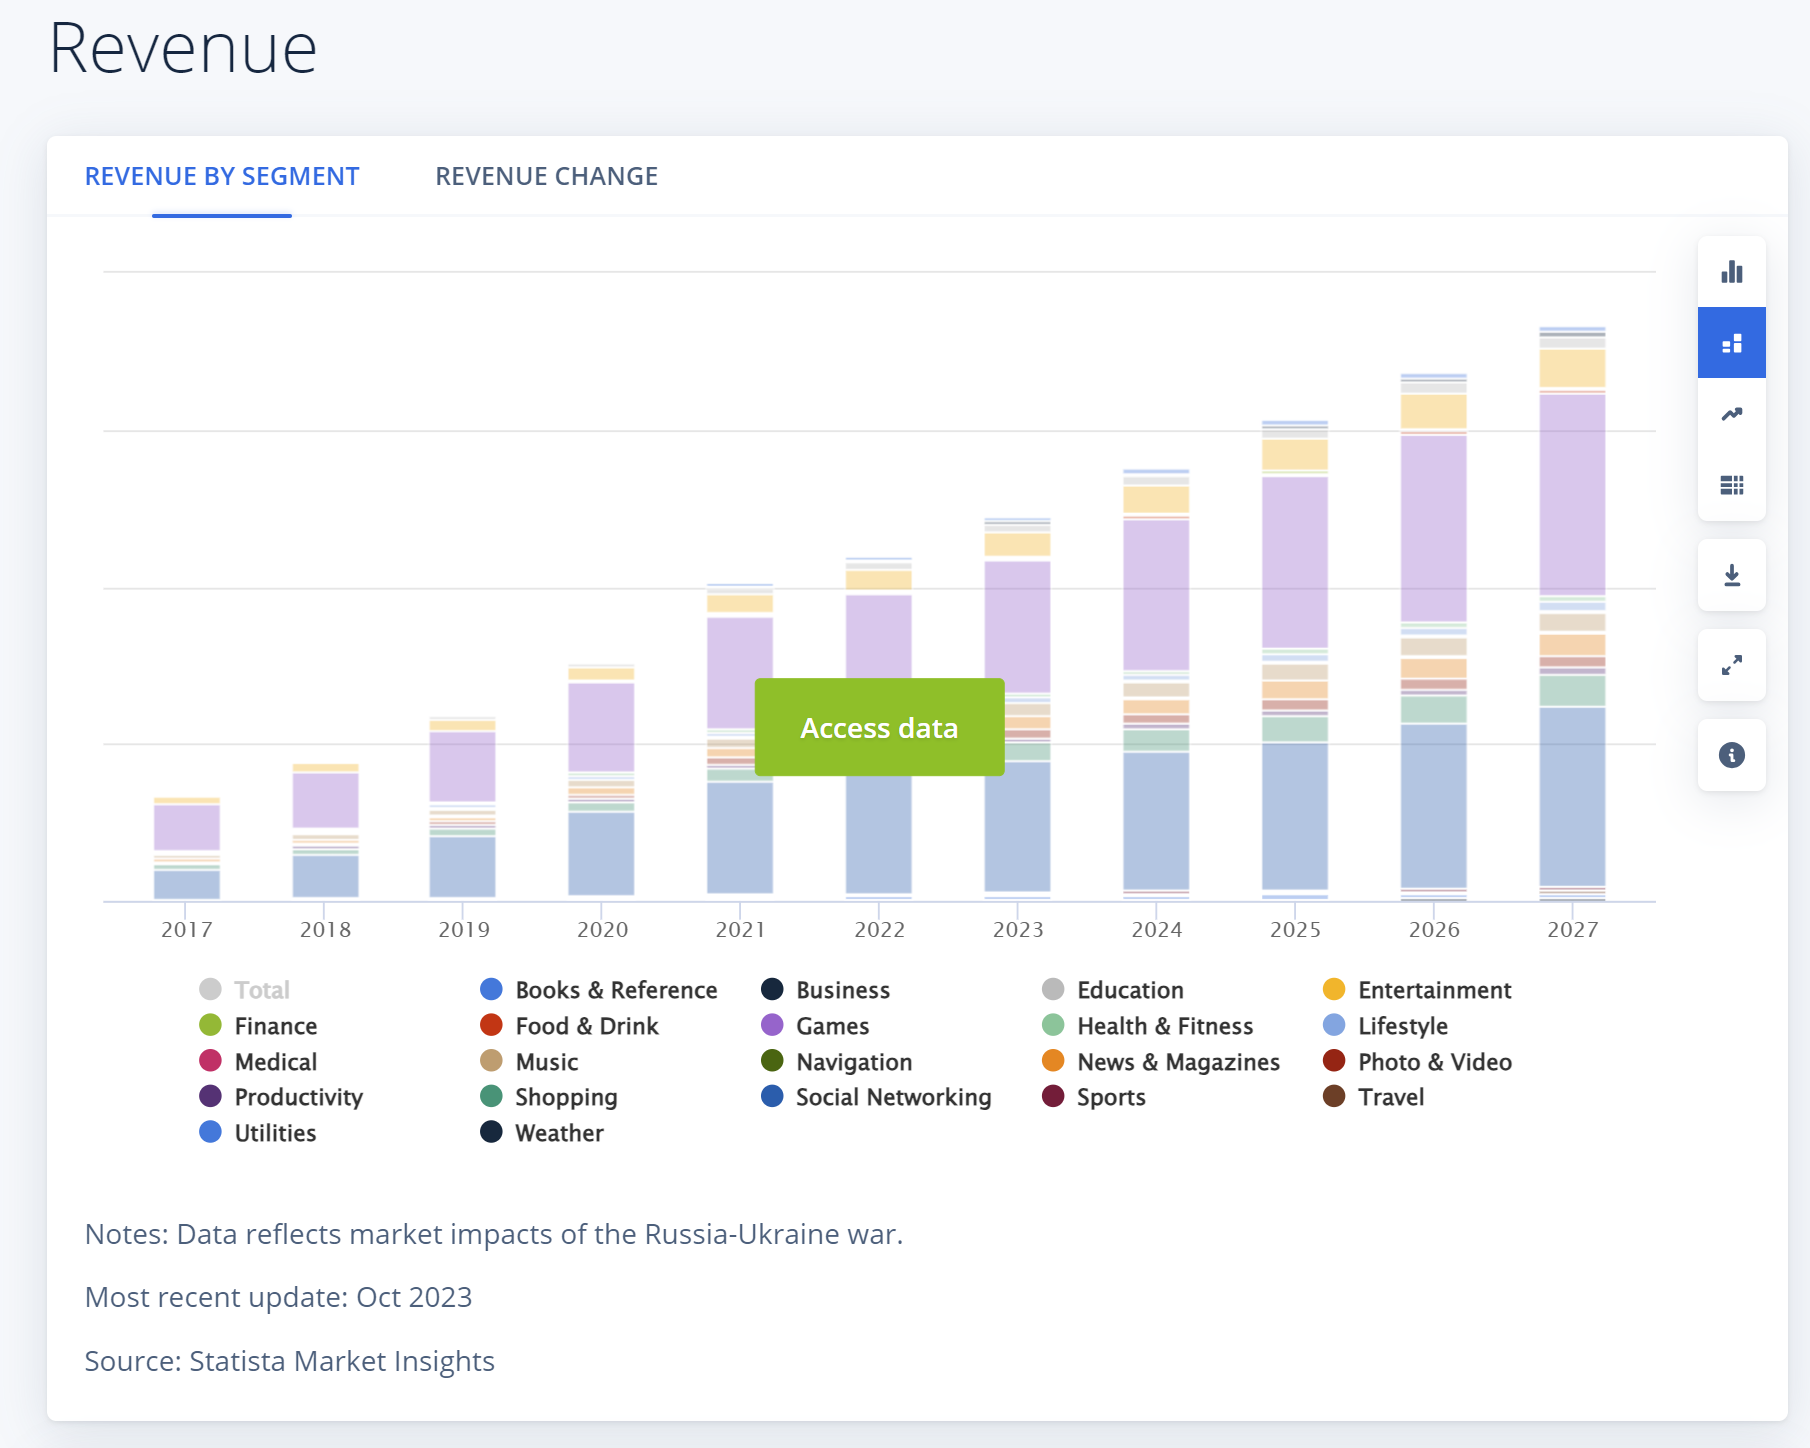This screenshot has height=1448, width=1810.
Task: Click the Books & Reference color dot
Action: 491,990
